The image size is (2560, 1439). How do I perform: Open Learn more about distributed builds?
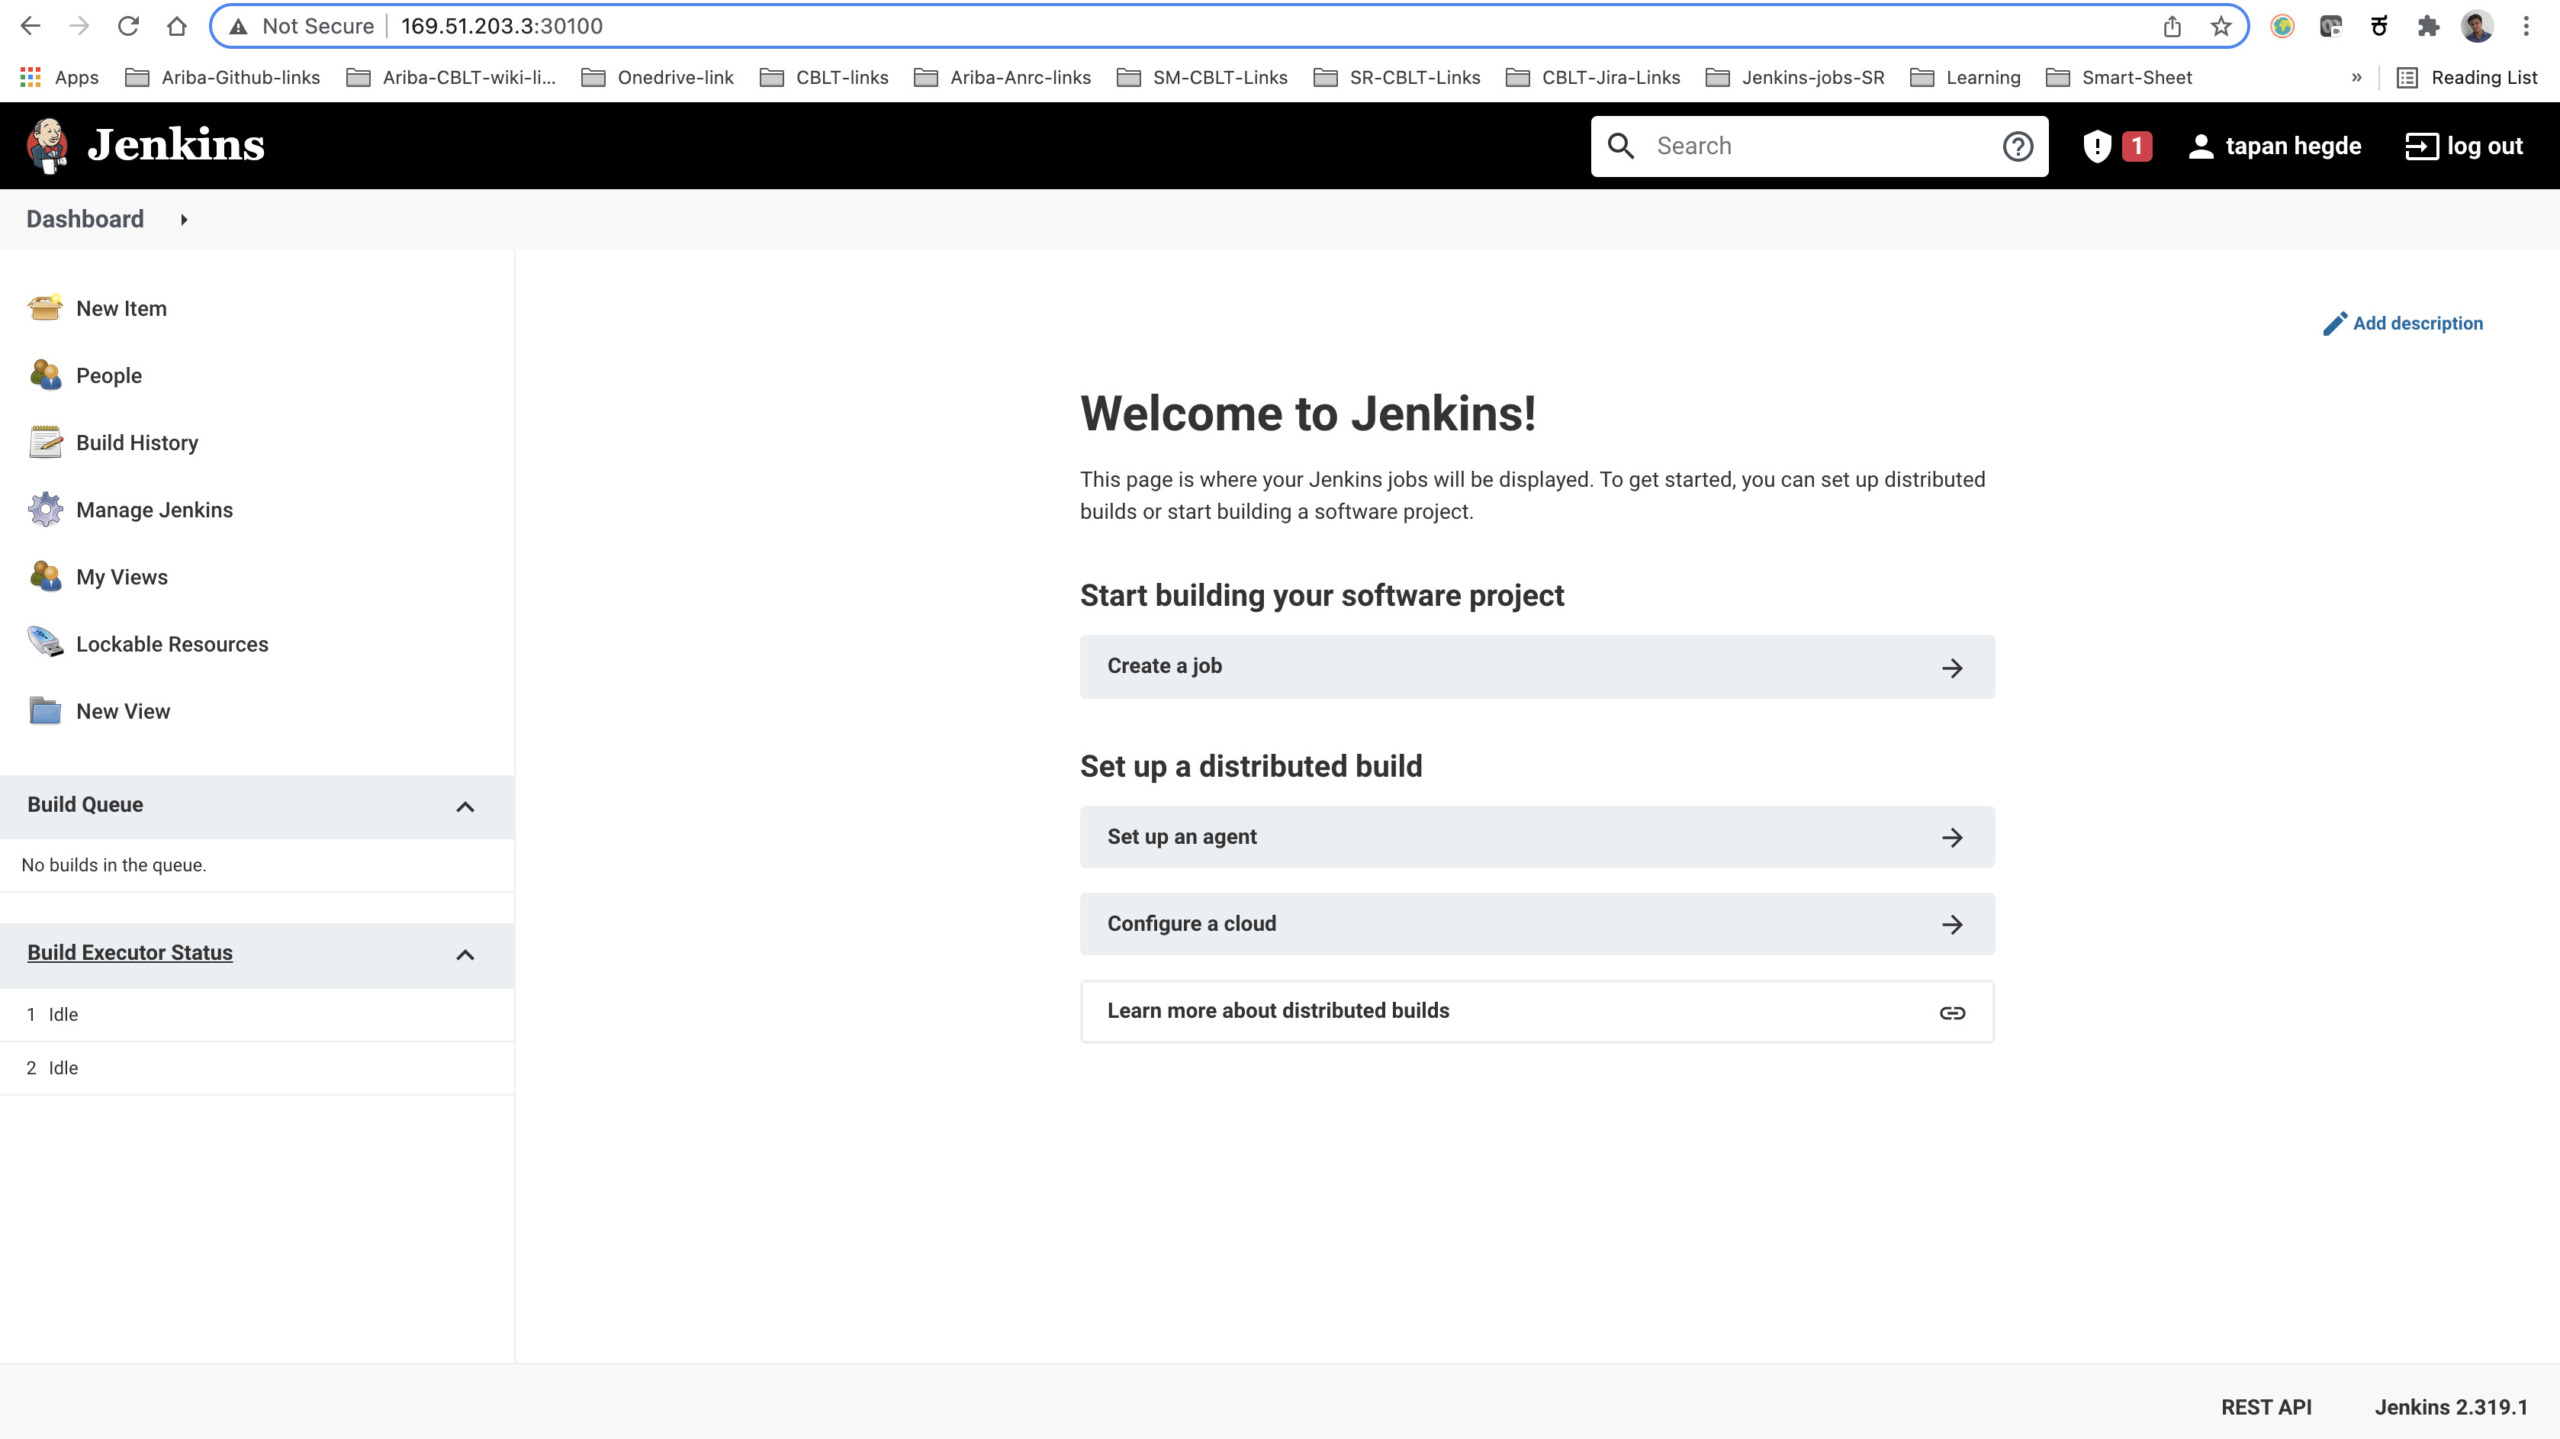pos(1537,1011)
